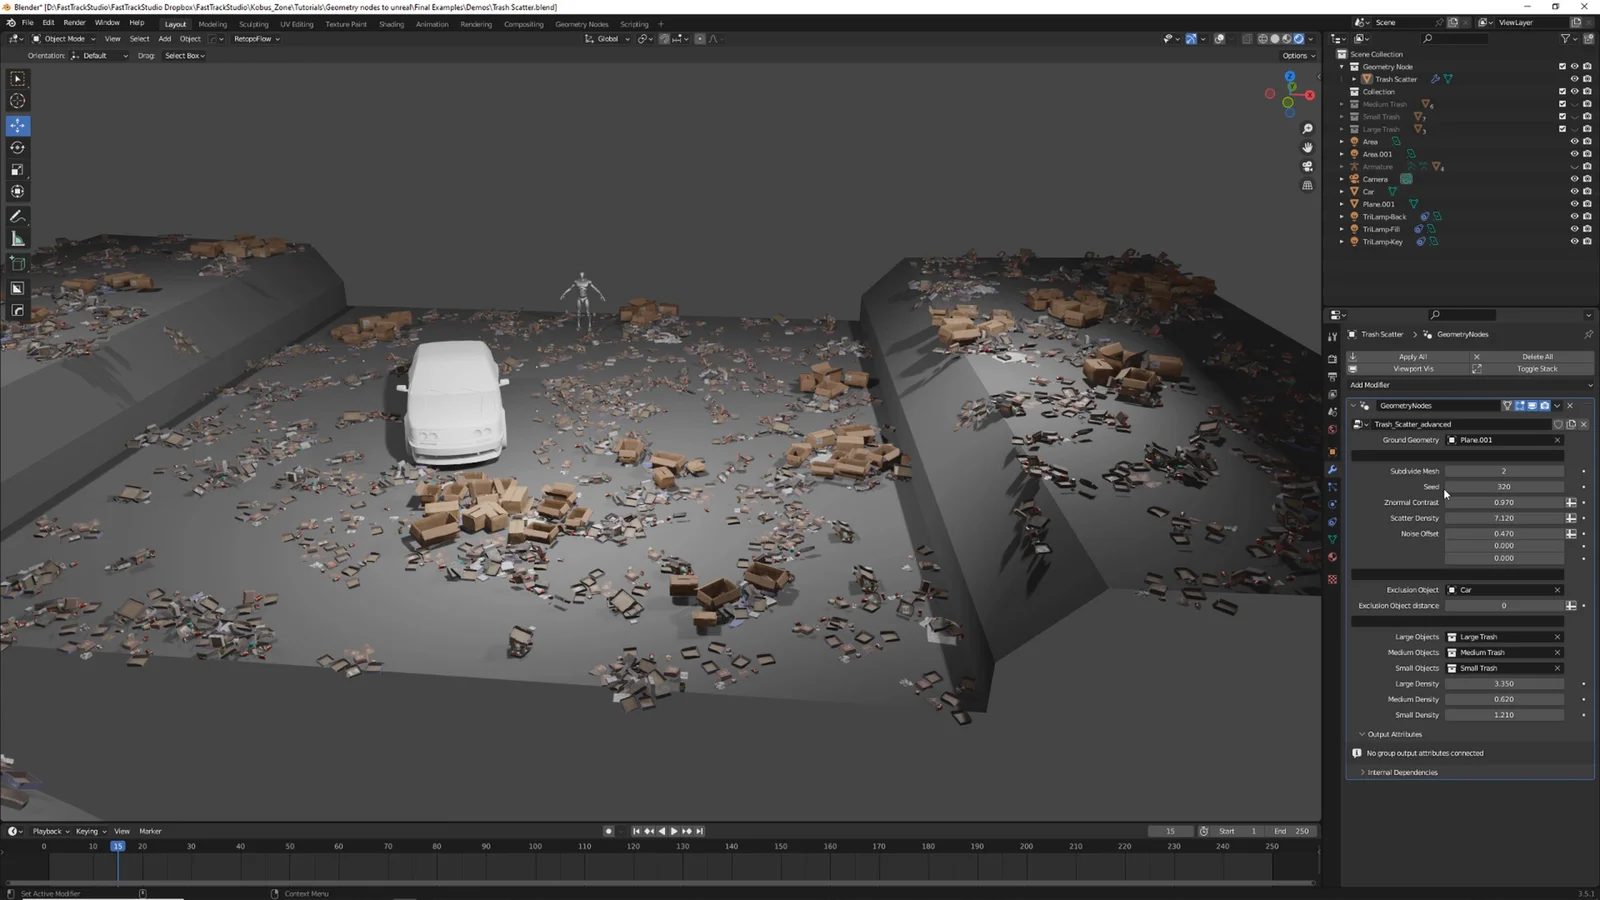Open the Geometry Nodes menu
Viewport: 1600px width, 900px height.
coord(581,23)
